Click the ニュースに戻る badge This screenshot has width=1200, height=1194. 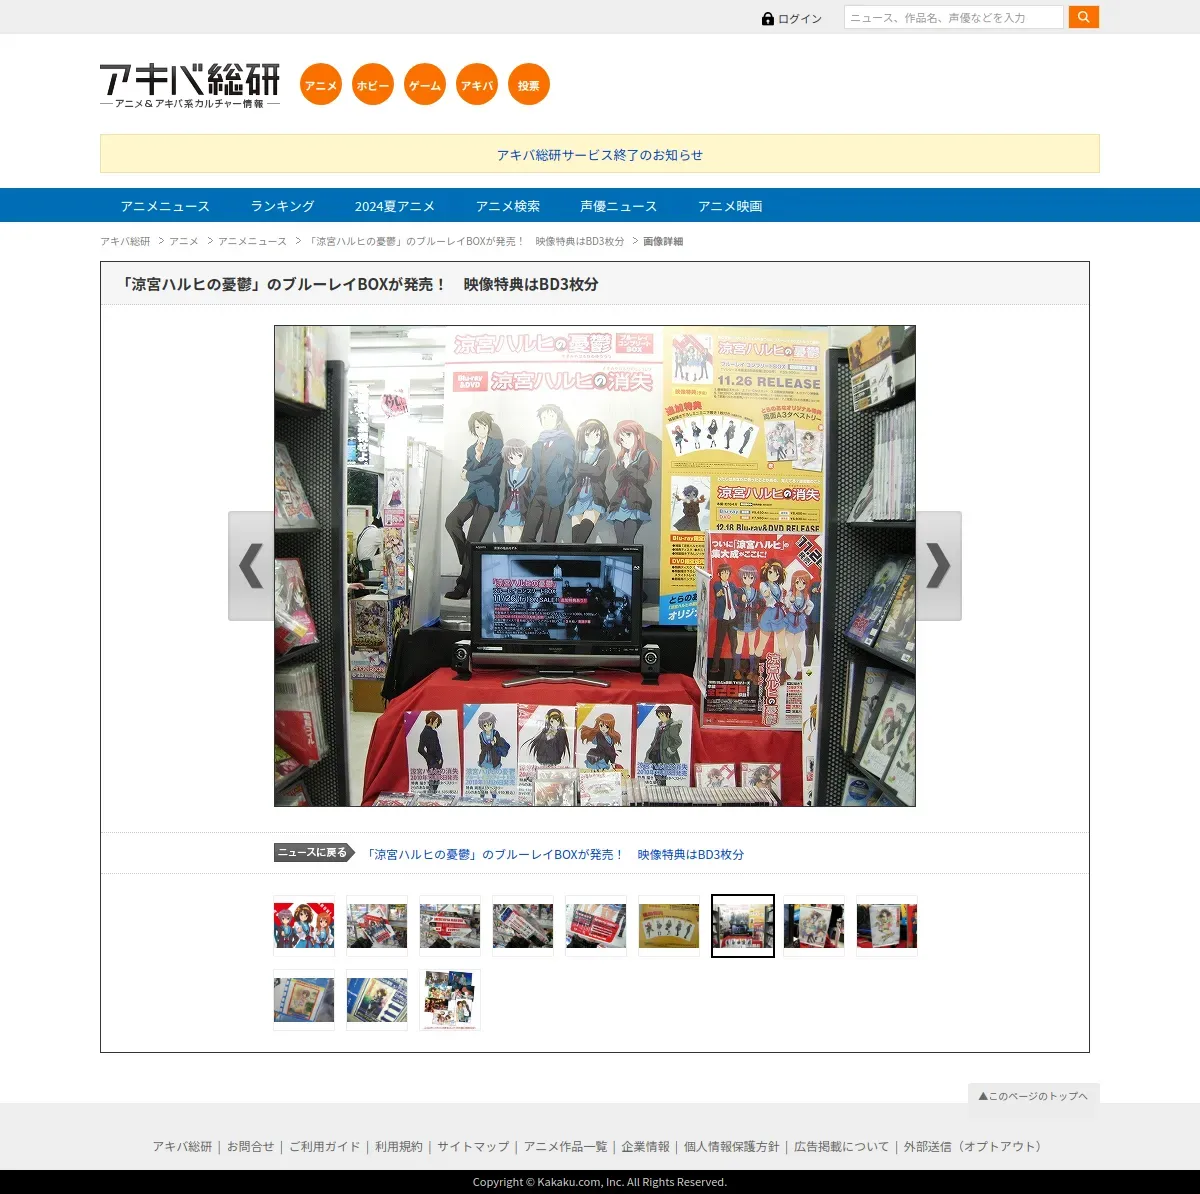point(315,853)
